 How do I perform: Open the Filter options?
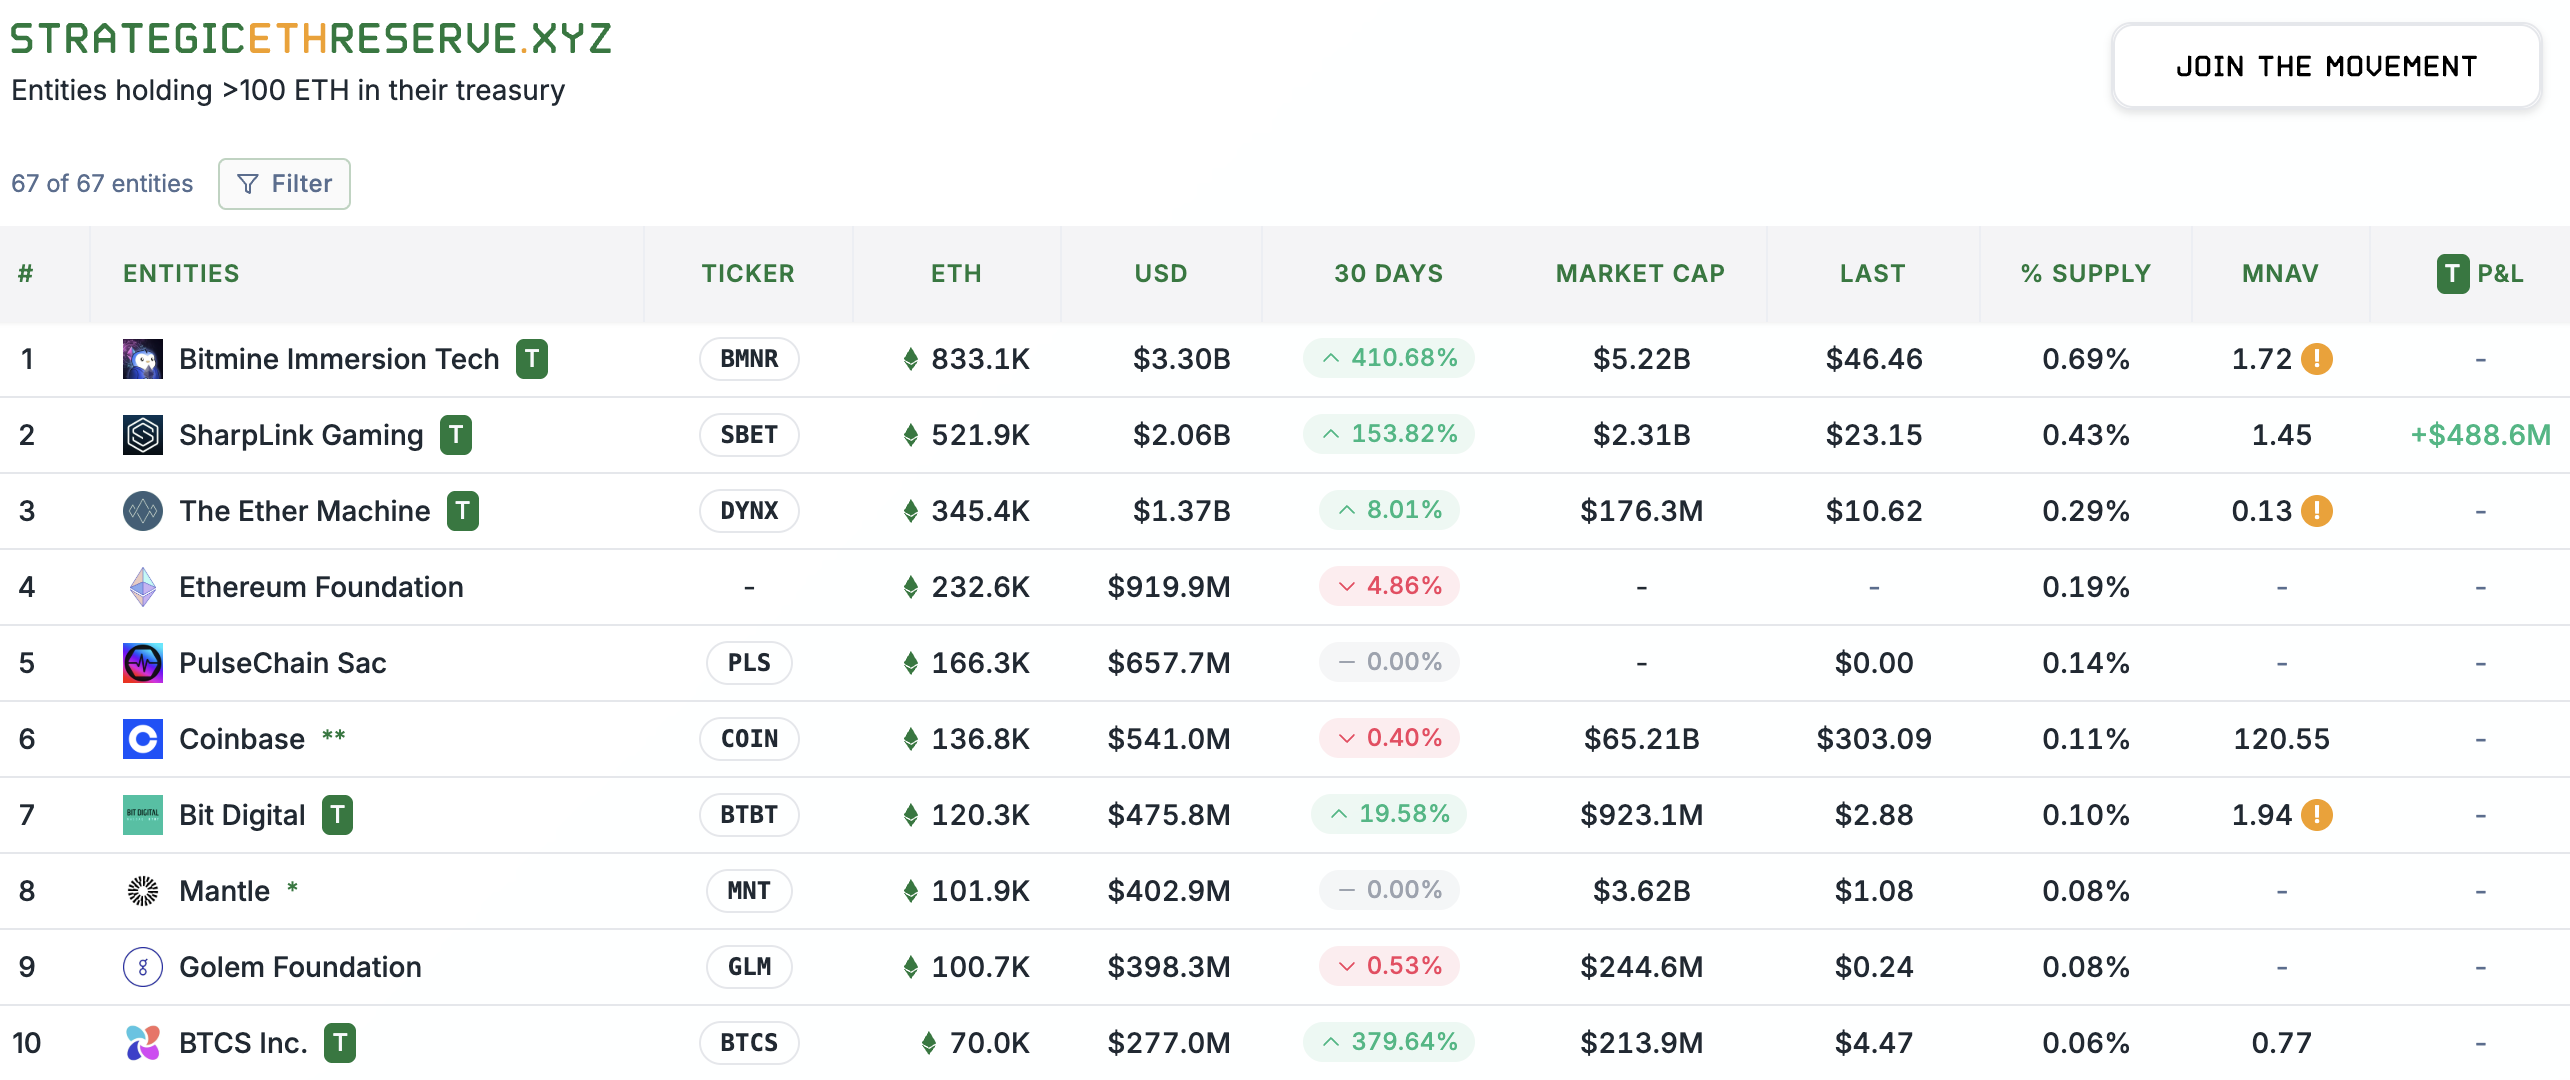tap(284, 184)
